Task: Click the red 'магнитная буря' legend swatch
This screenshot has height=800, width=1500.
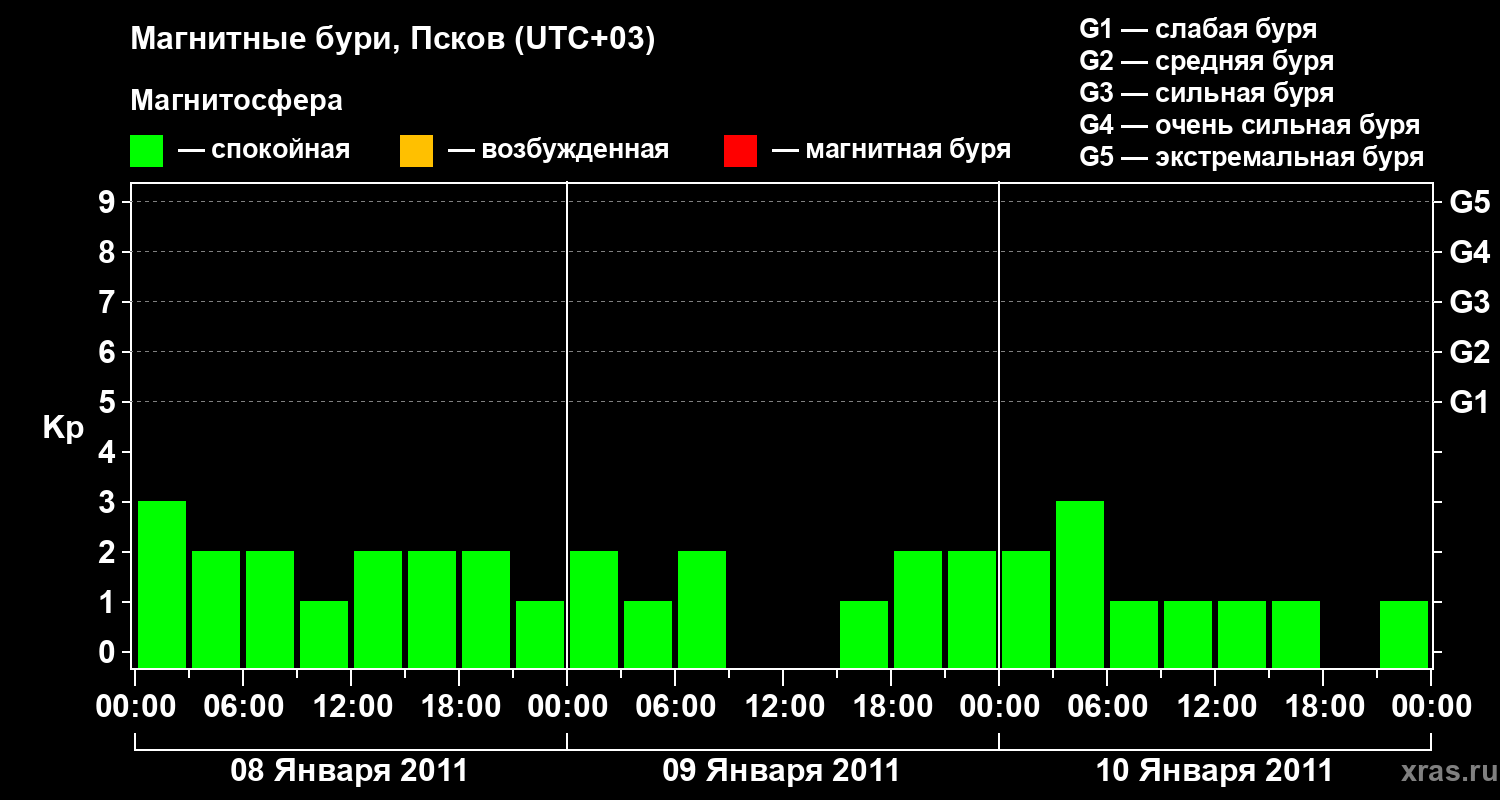Action: click(740, 151)
